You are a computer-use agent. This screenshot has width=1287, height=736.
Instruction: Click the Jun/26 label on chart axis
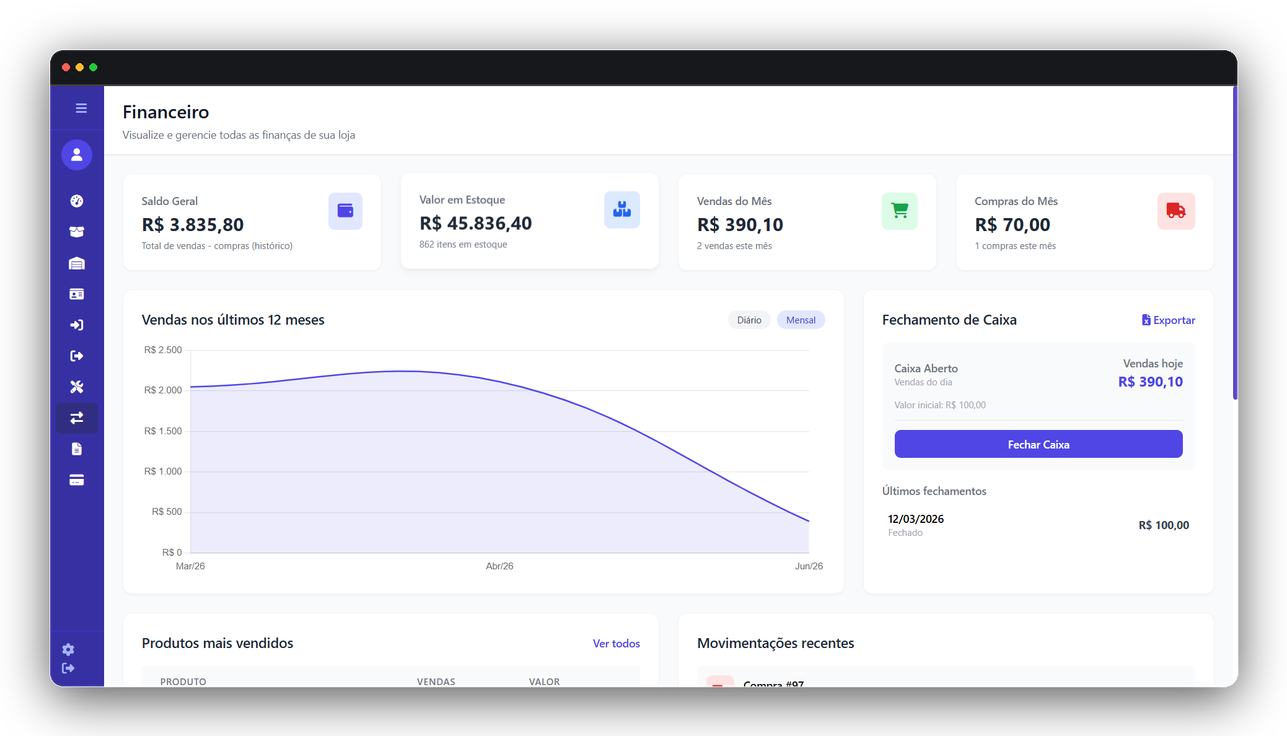pos(809,566)
